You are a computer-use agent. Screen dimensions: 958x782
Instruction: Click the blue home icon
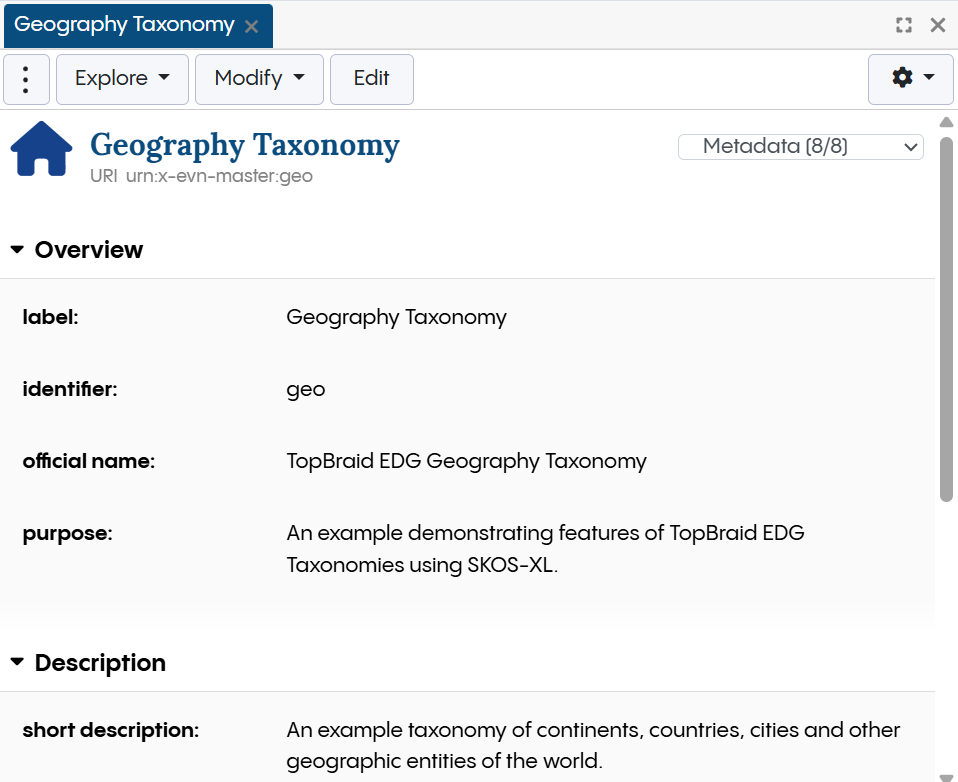click(x=41, y=148)
